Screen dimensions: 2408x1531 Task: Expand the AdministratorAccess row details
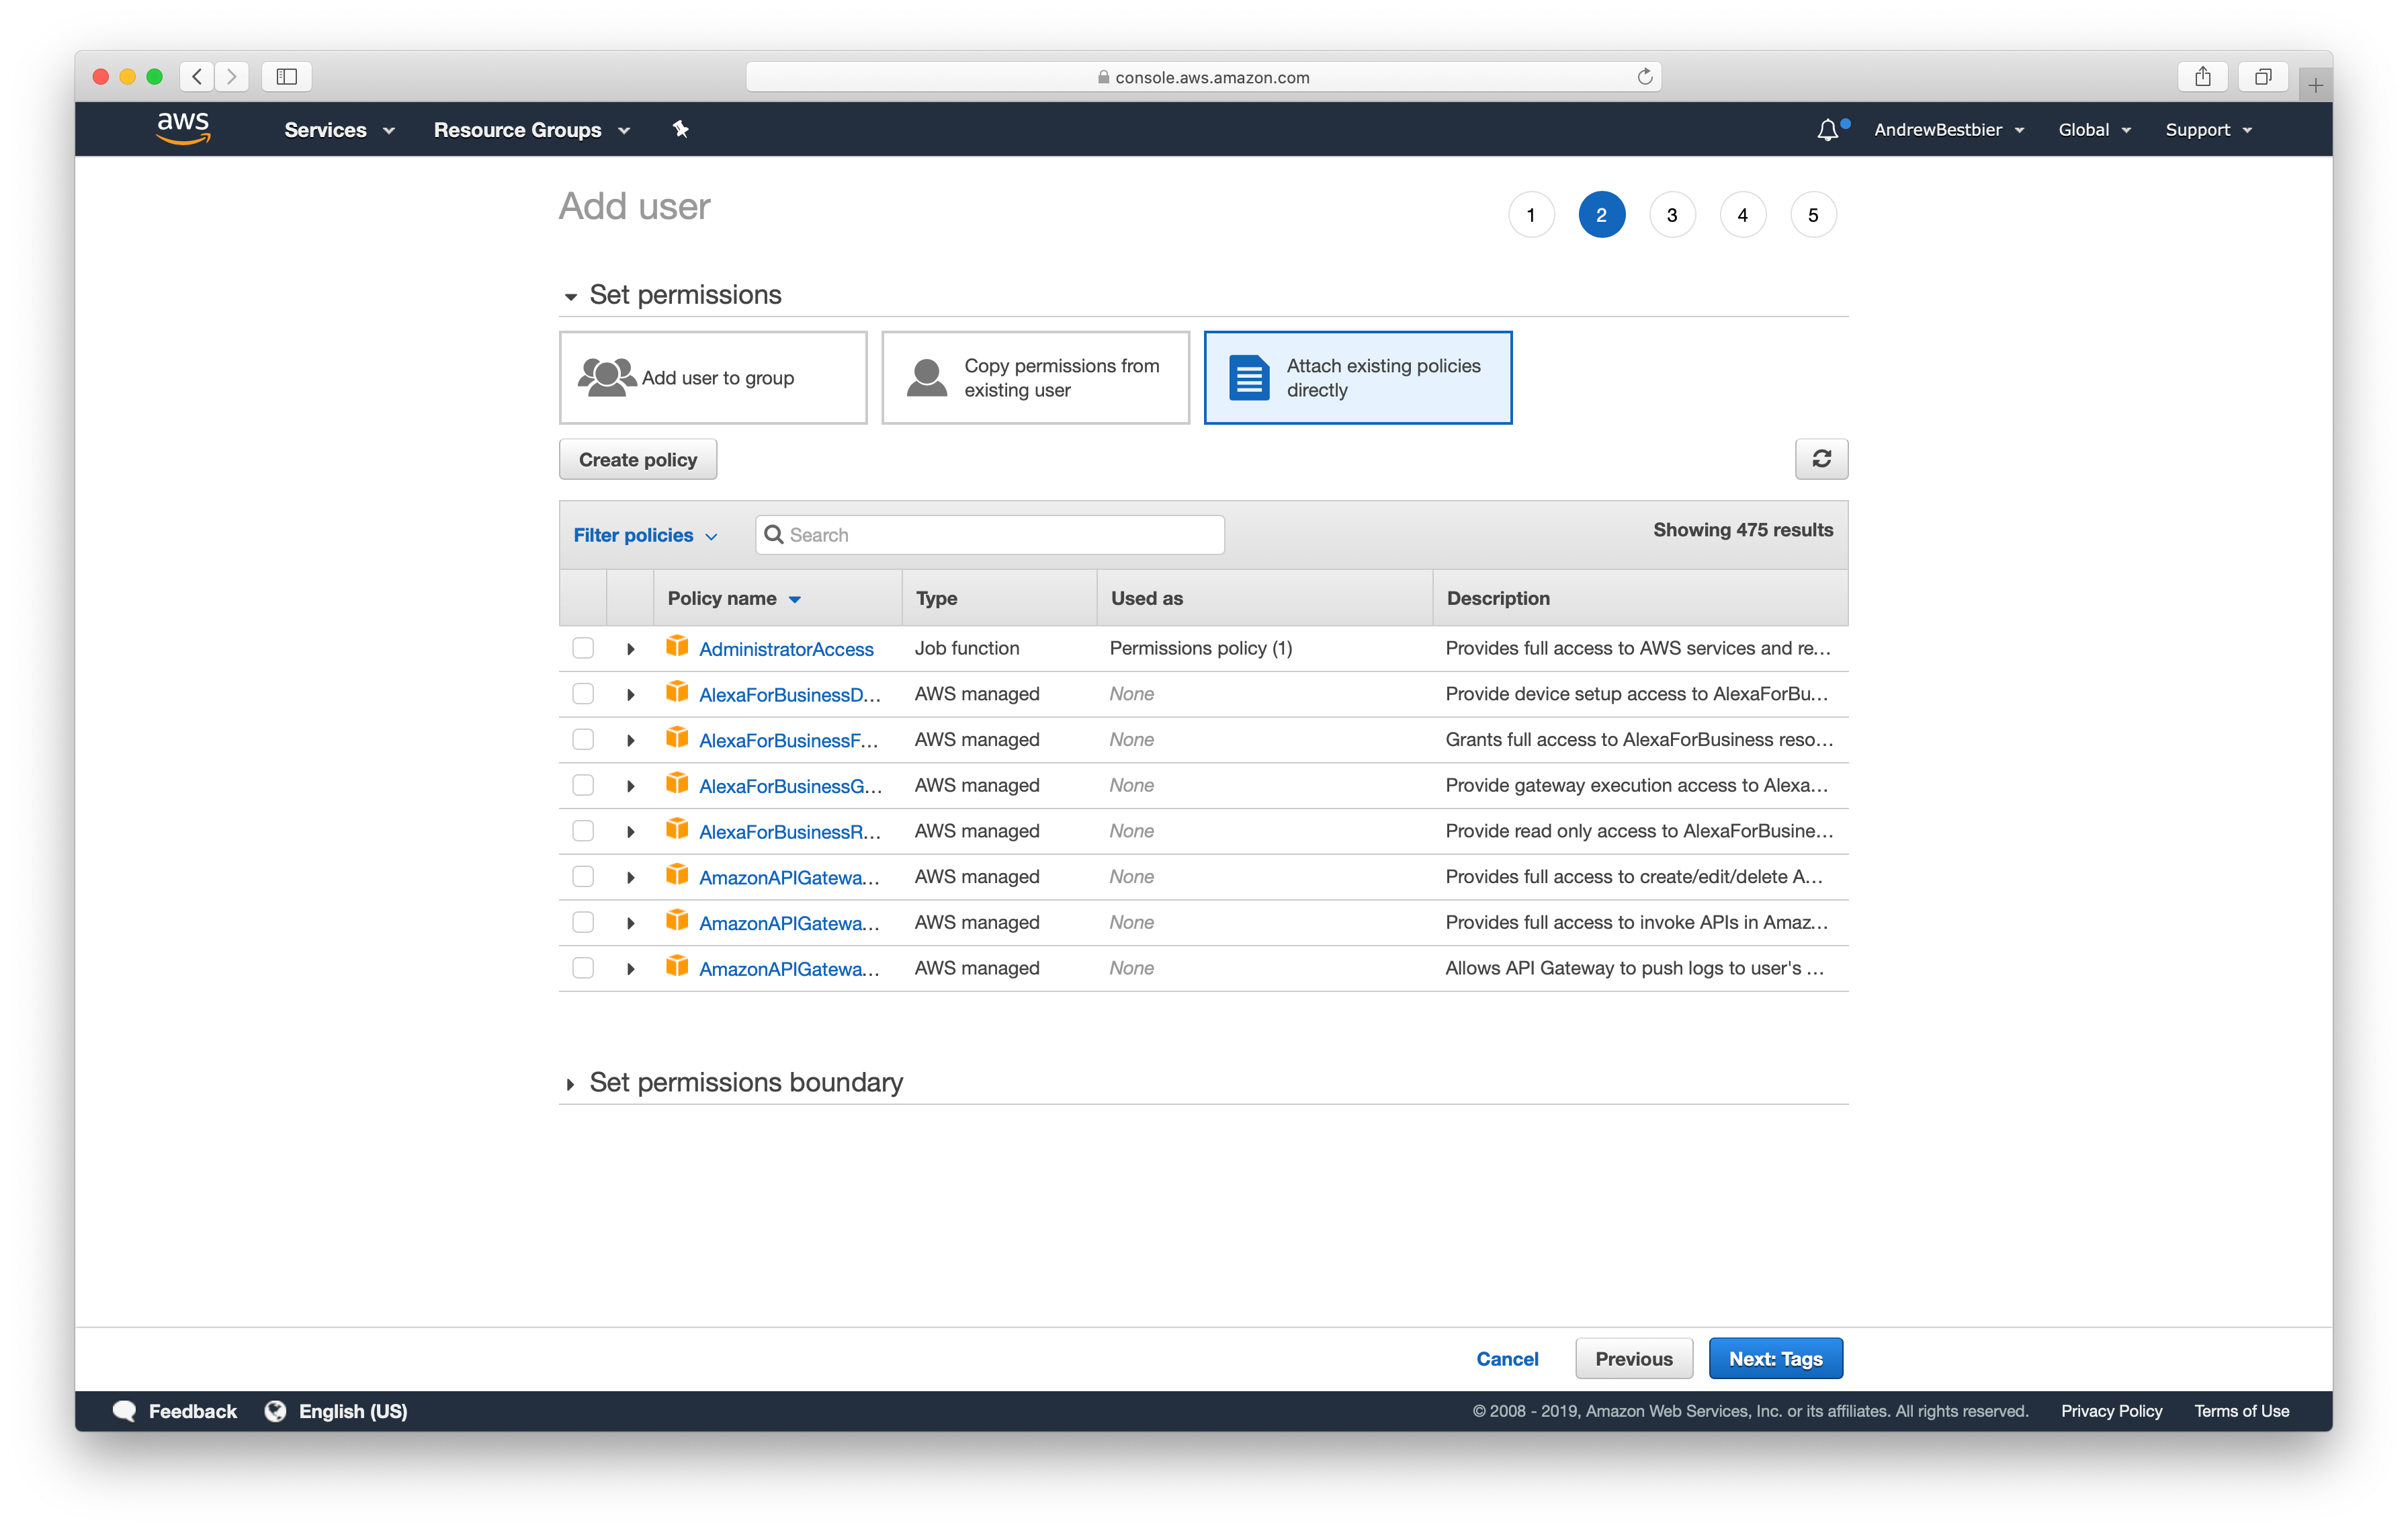point(630,649)
